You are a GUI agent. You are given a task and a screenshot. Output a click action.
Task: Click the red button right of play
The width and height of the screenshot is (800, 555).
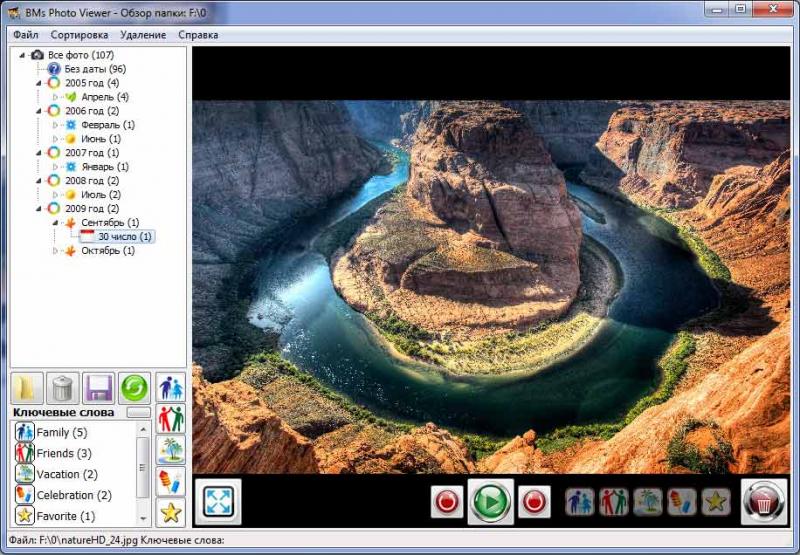tap(534, 502)
